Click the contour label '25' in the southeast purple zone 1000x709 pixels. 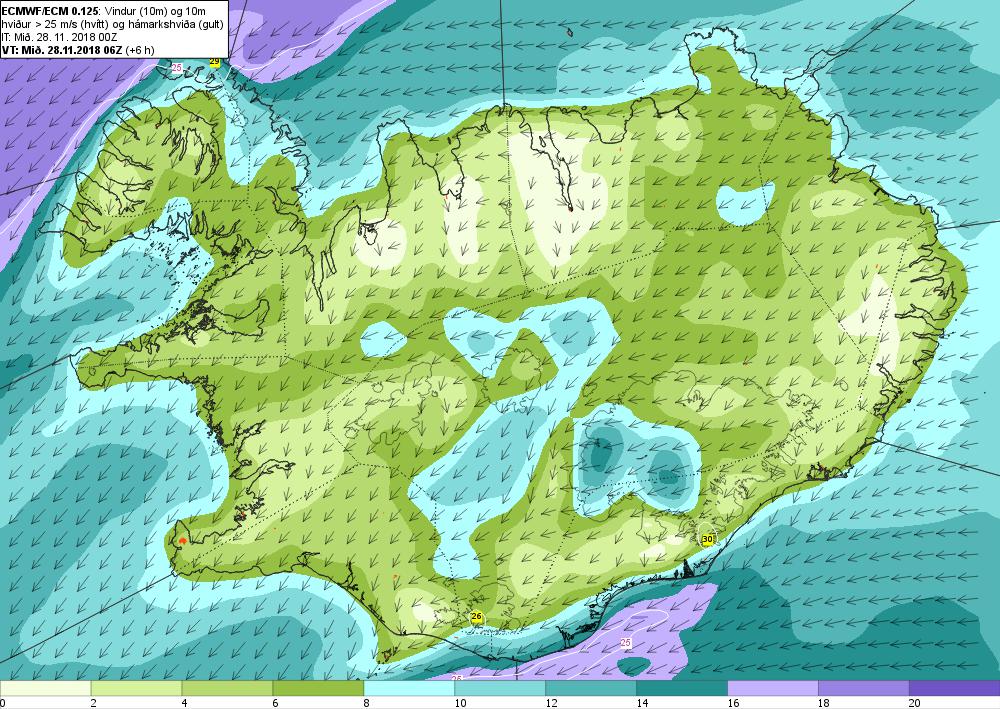(626, 643)
